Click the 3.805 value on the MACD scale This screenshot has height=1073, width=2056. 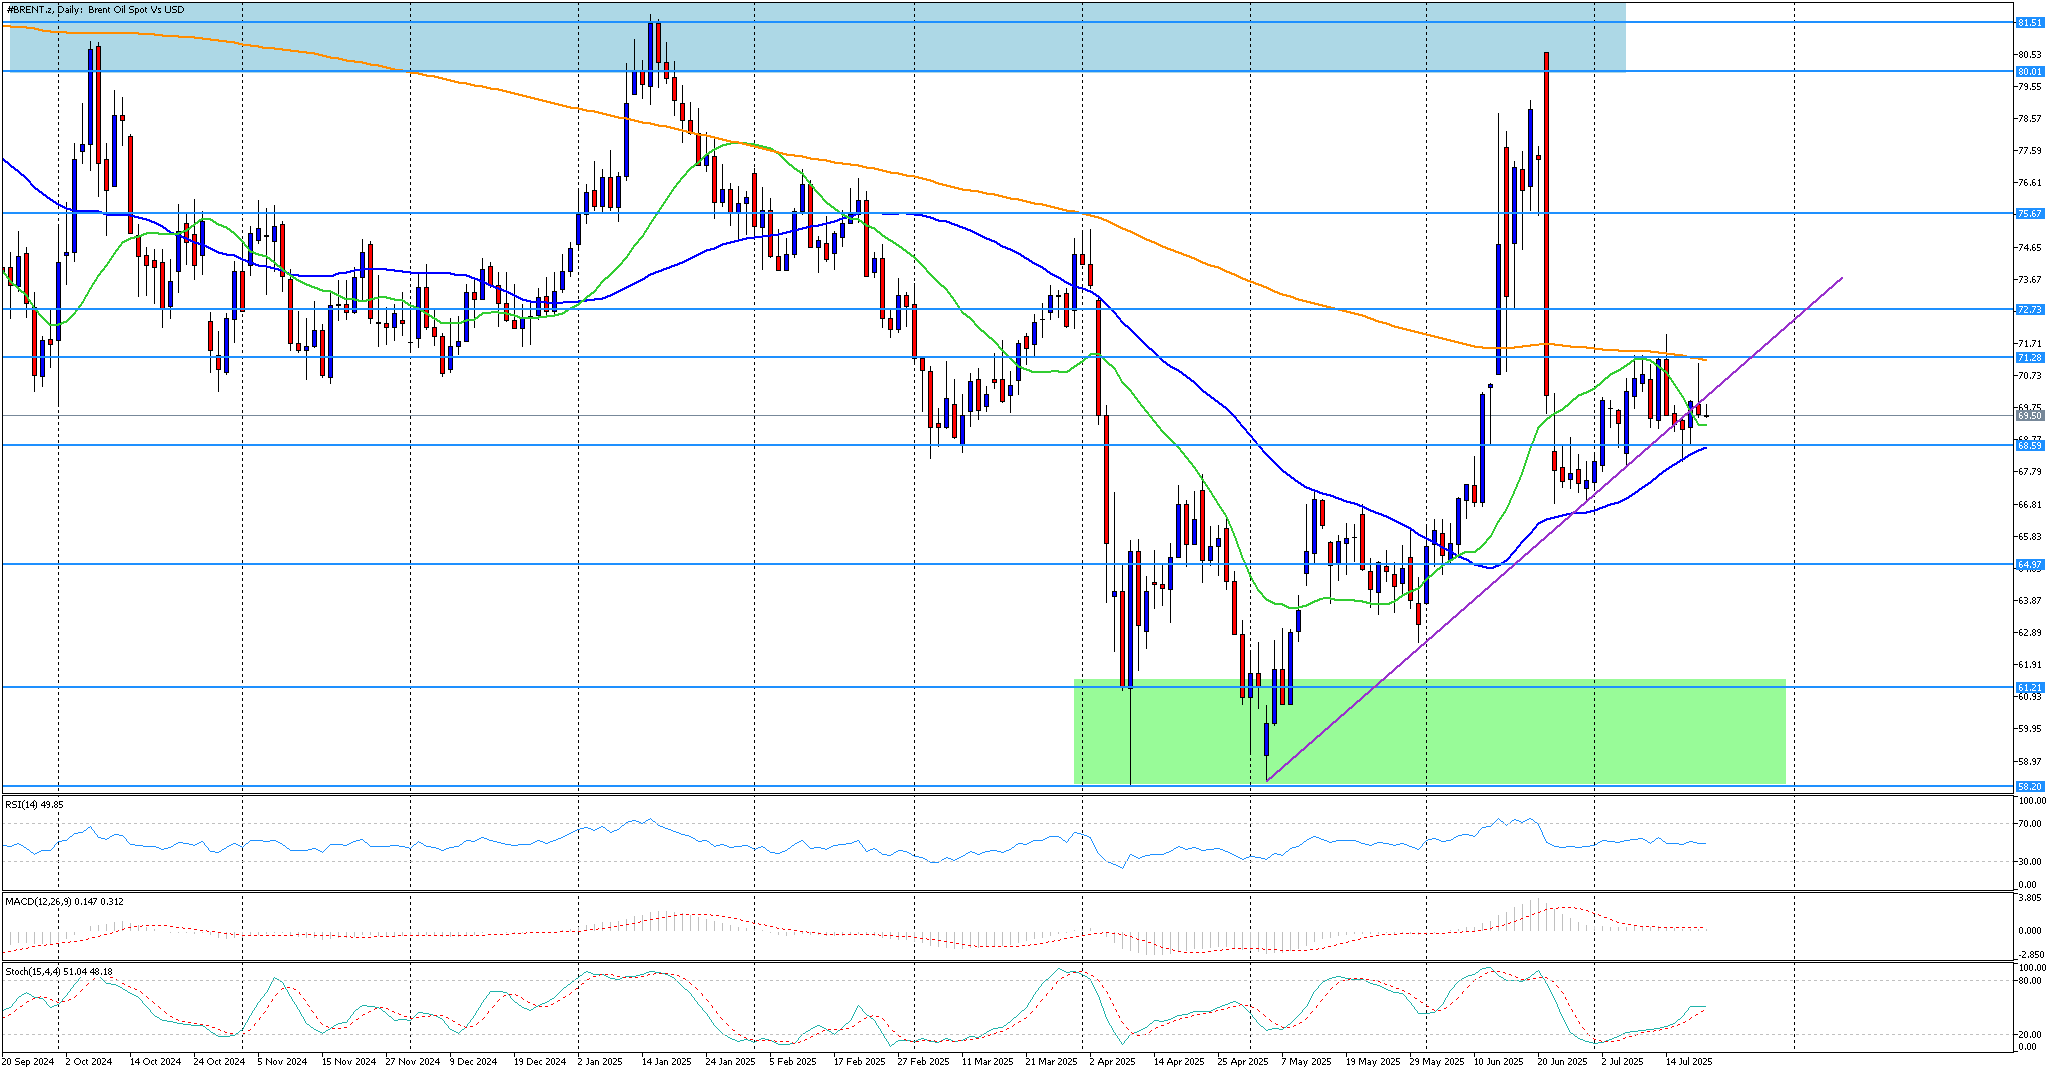pyautogui.click(x=2029, y=898)
